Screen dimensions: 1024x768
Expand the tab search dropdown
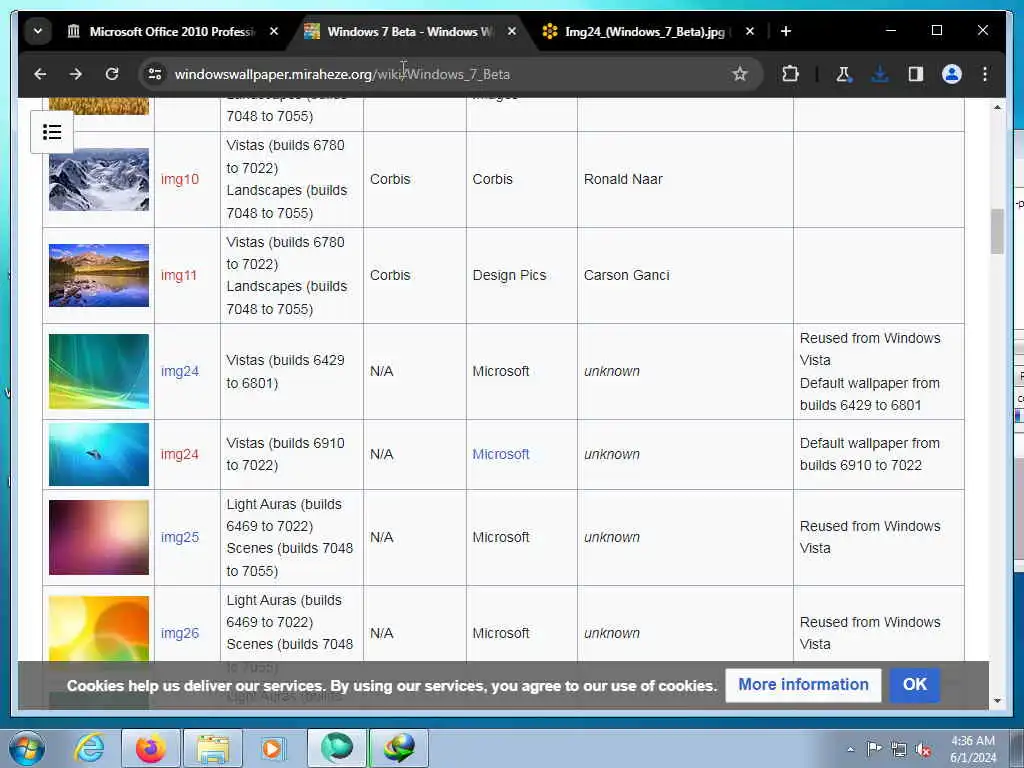38,31
